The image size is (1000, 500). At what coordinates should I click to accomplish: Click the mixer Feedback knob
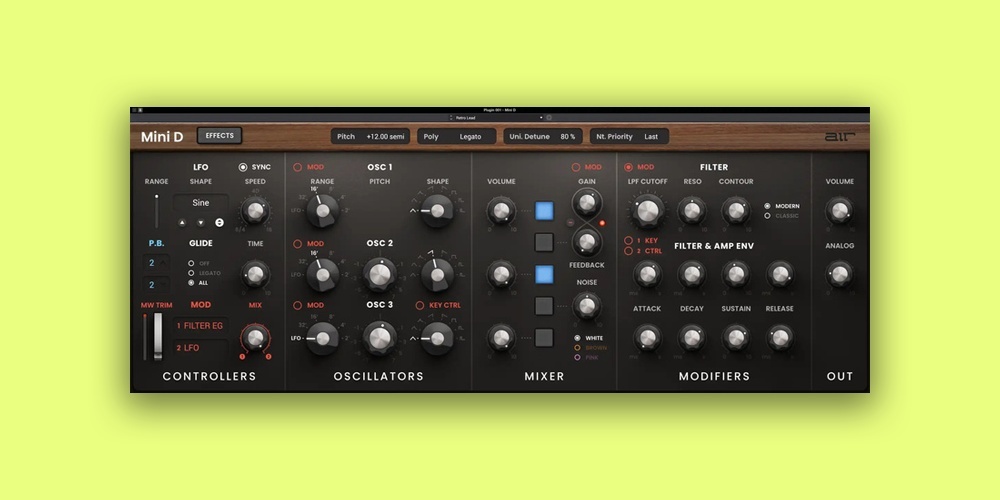coord(587,242)
